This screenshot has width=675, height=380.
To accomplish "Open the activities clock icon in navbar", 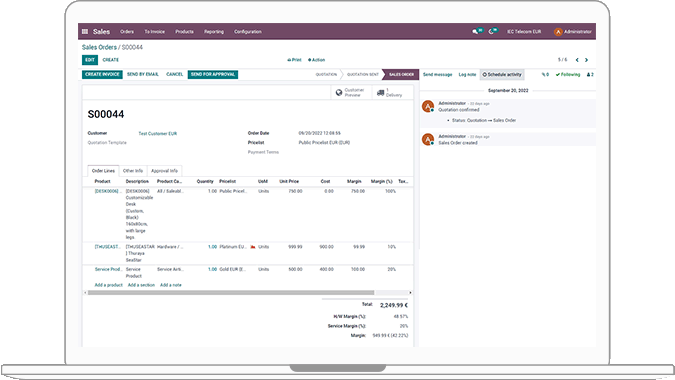I will click(493, 31).
